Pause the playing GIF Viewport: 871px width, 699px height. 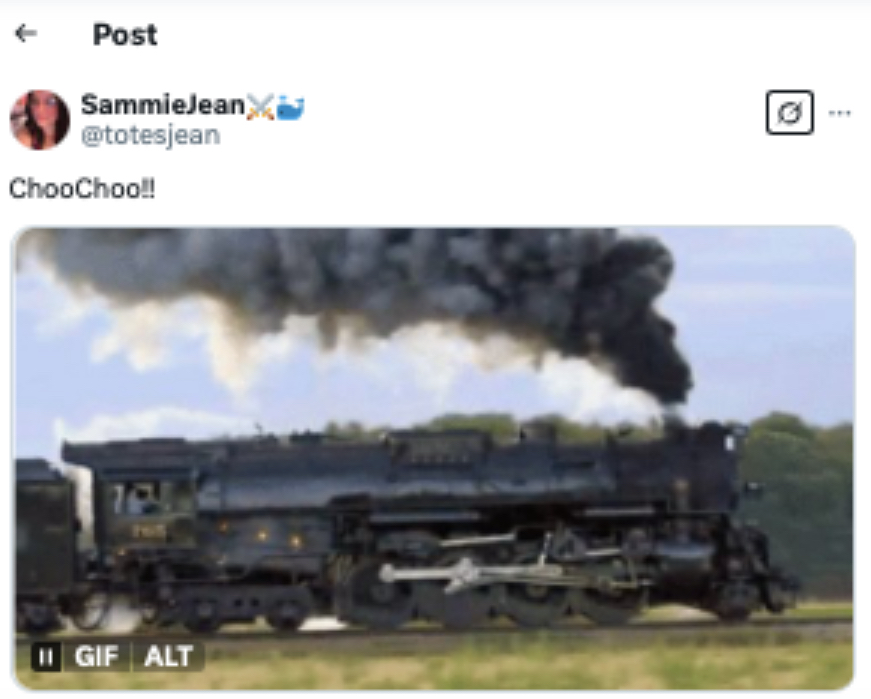pos(46,657)
